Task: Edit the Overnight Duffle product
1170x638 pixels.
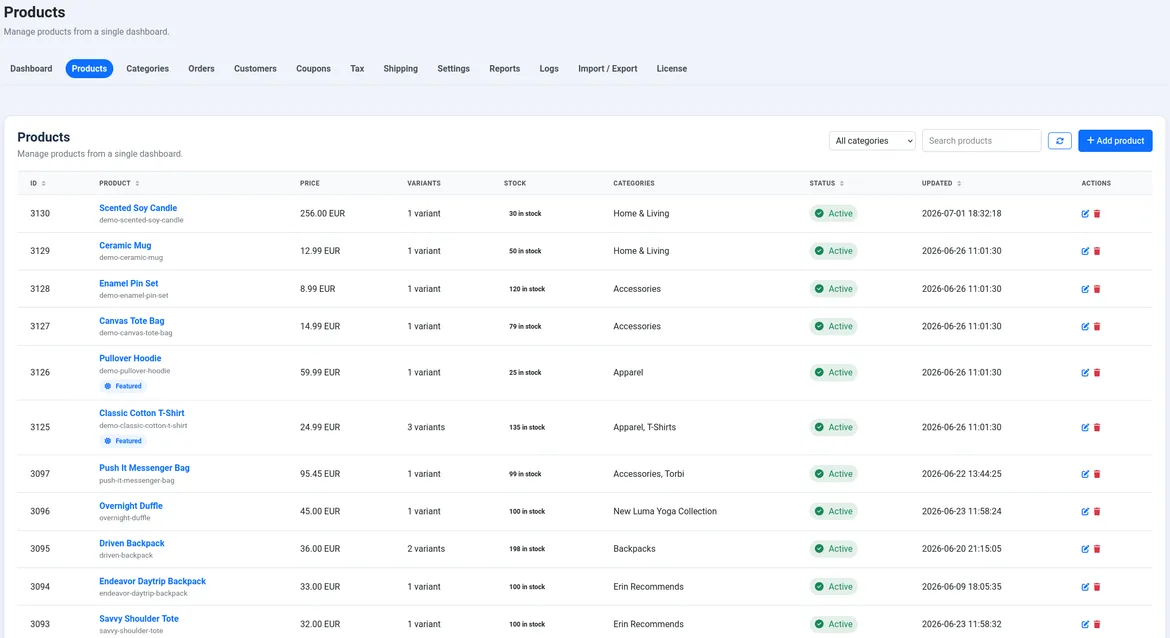Action: [1085, 511]
